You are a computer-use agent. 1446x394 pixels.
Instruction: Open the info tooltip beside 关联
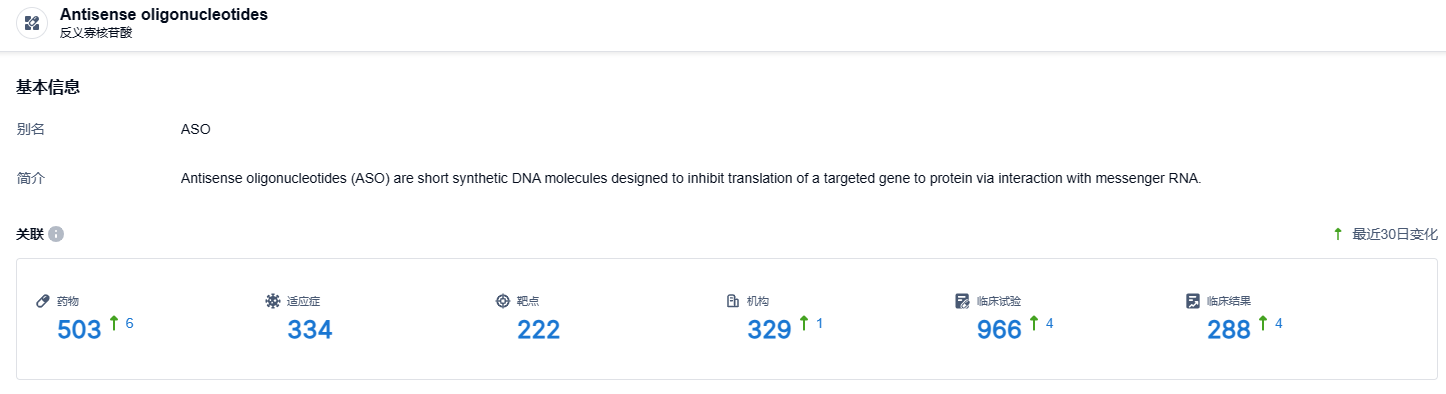(56, 234)
